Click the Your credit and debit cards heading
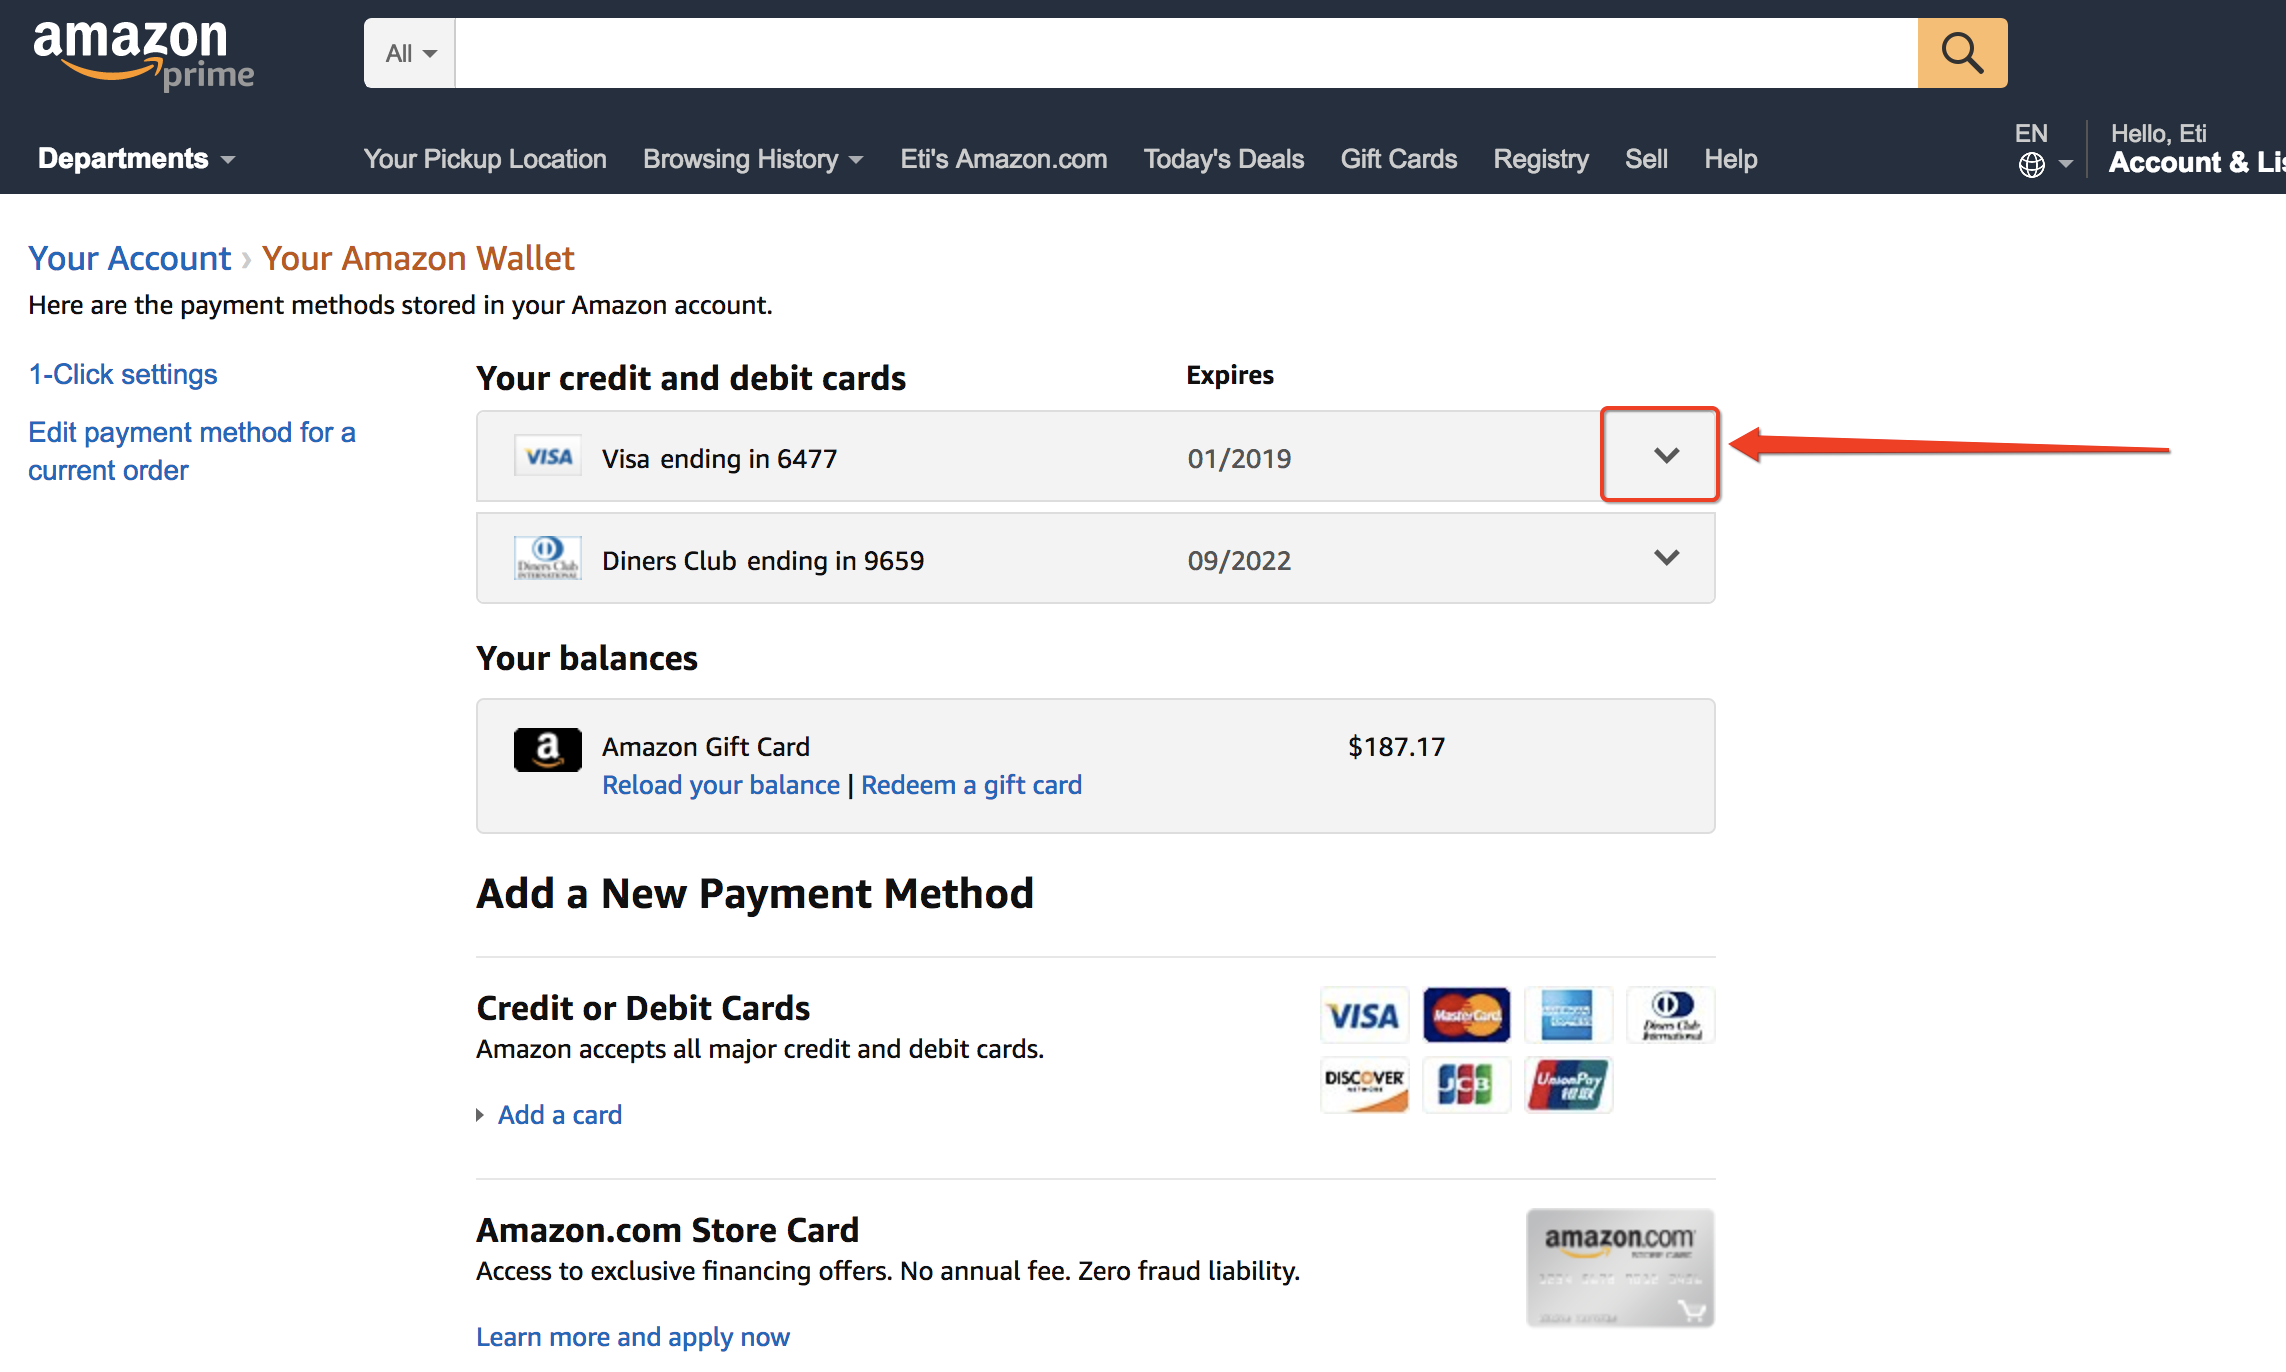2286x1372 pixels. click(691, 378)
